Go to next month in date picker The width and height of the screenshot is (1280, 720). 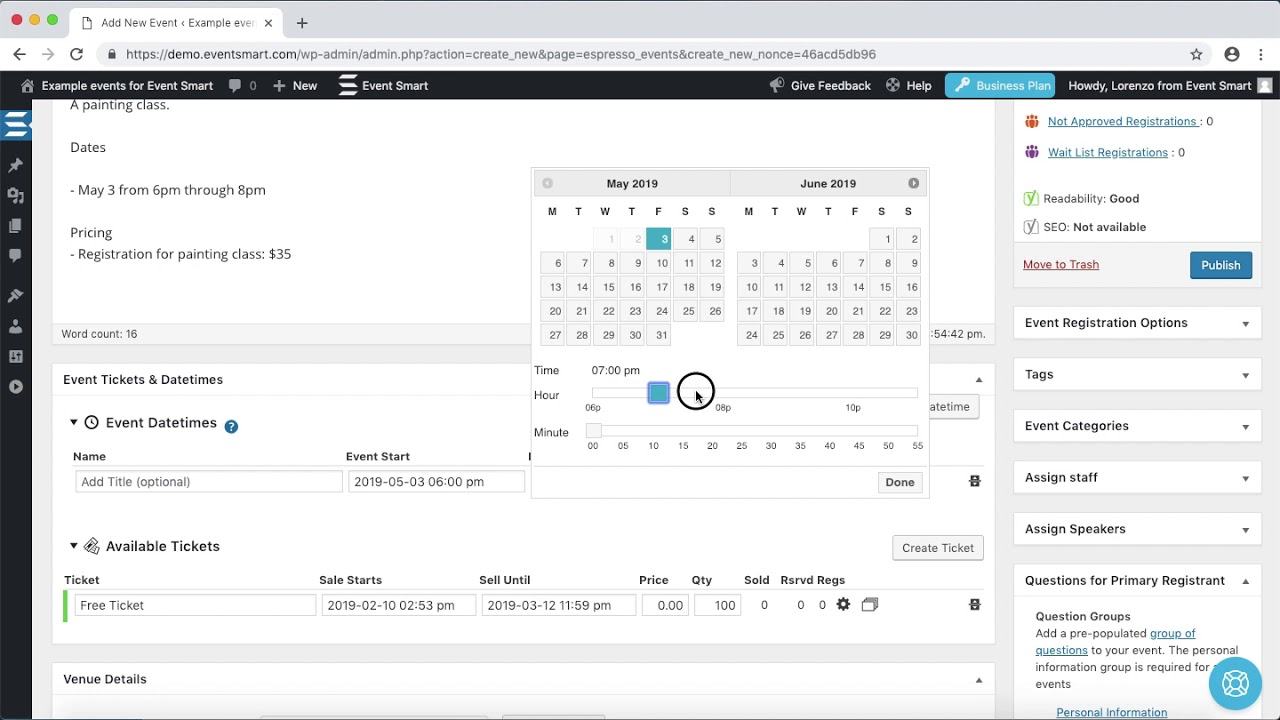913,183
